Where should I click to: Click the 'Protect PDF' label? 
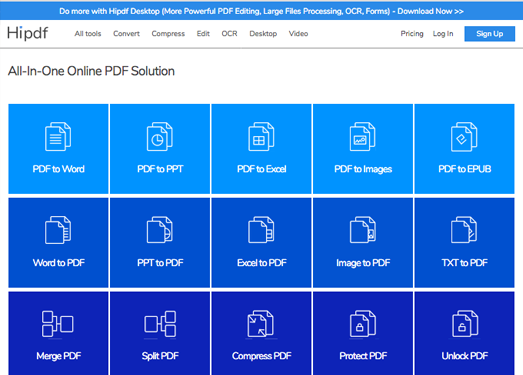point(363,356)
